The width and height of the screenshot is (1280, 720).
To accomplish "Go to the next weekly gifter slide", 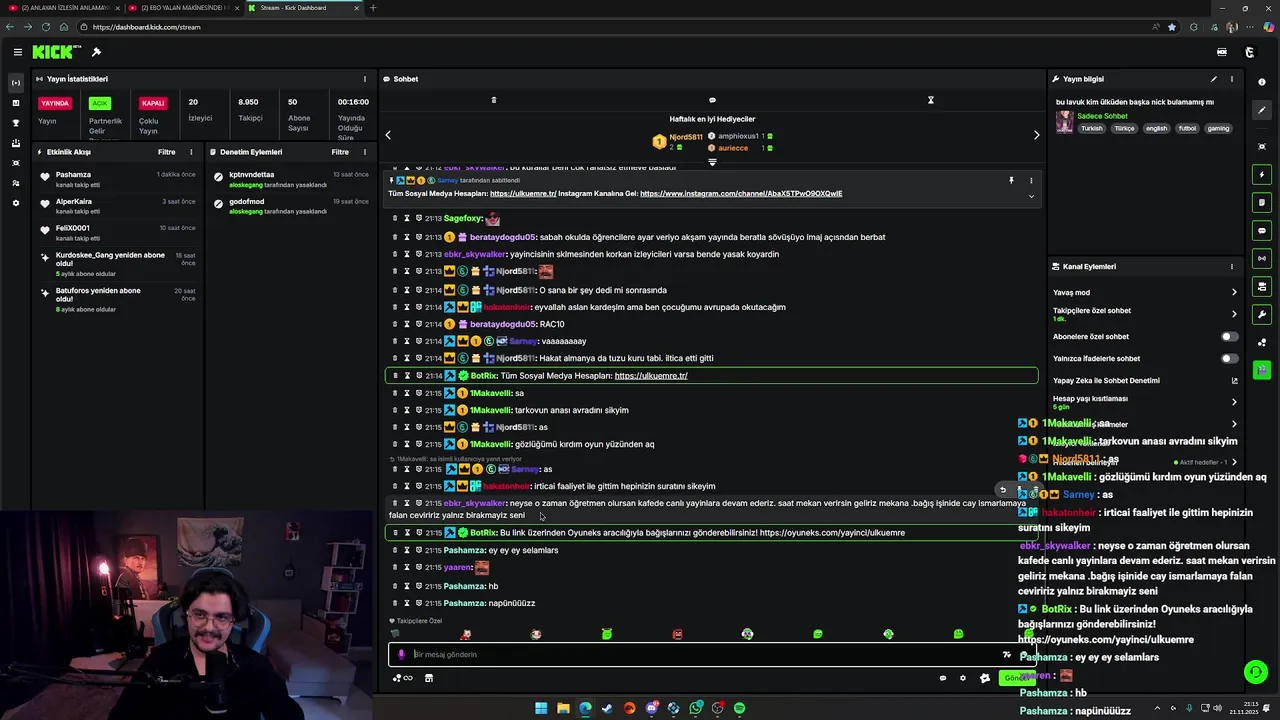I will point(1036,135).
